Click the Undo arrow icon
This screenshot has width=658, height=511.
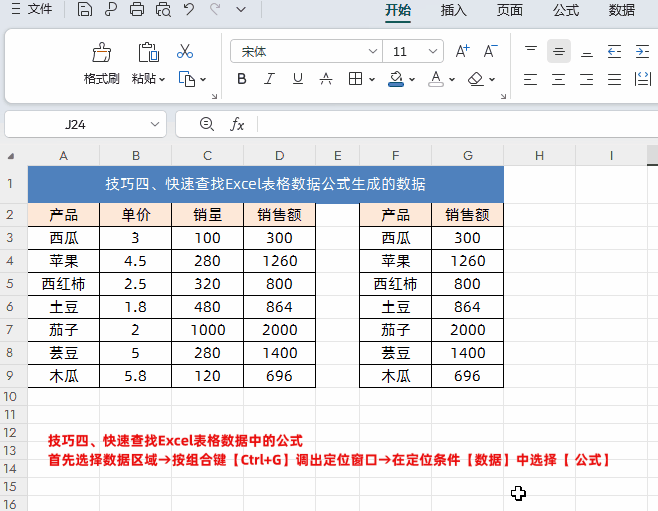pos(189,9)
